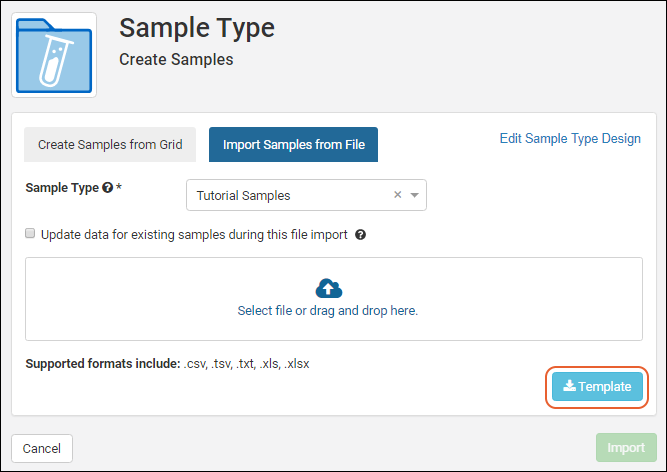The height and width of the screenshot is (472, 667).
Task: Click 'Select file or drag and drop here' text
Action: 327,311
